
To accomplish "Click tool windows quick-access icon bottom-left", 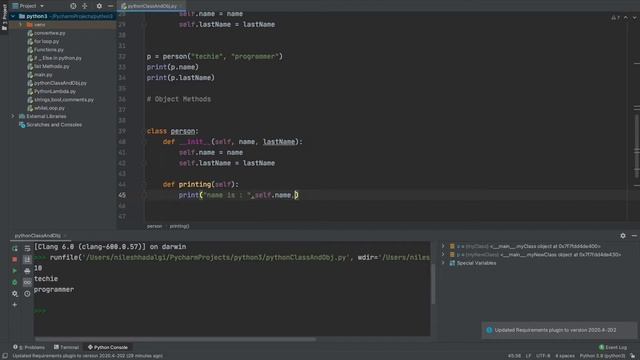I will pyautogui.click(x=4, y=356).
